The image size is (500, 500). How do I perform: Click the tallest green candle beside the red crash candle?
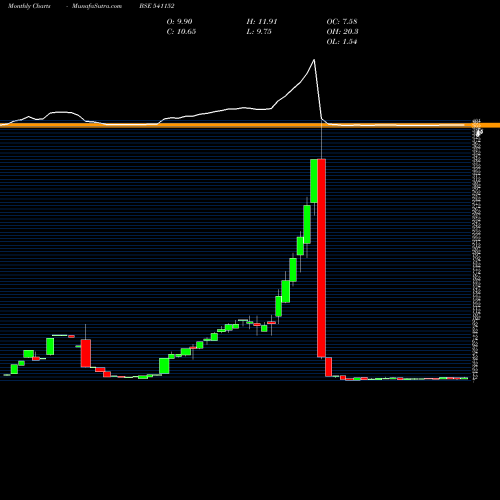(314, 181)
